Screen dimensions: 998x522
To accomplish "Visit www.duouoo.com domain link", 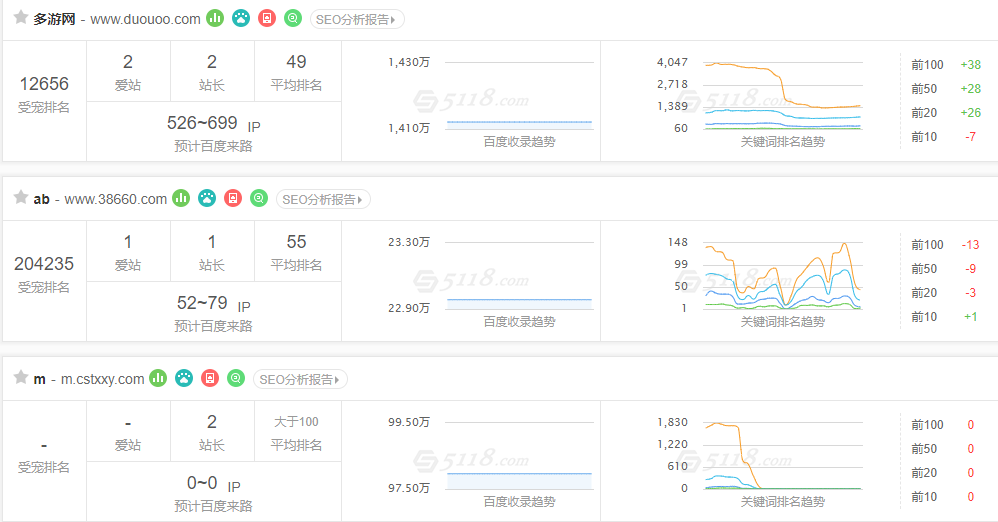I will [x=145, y=19].
